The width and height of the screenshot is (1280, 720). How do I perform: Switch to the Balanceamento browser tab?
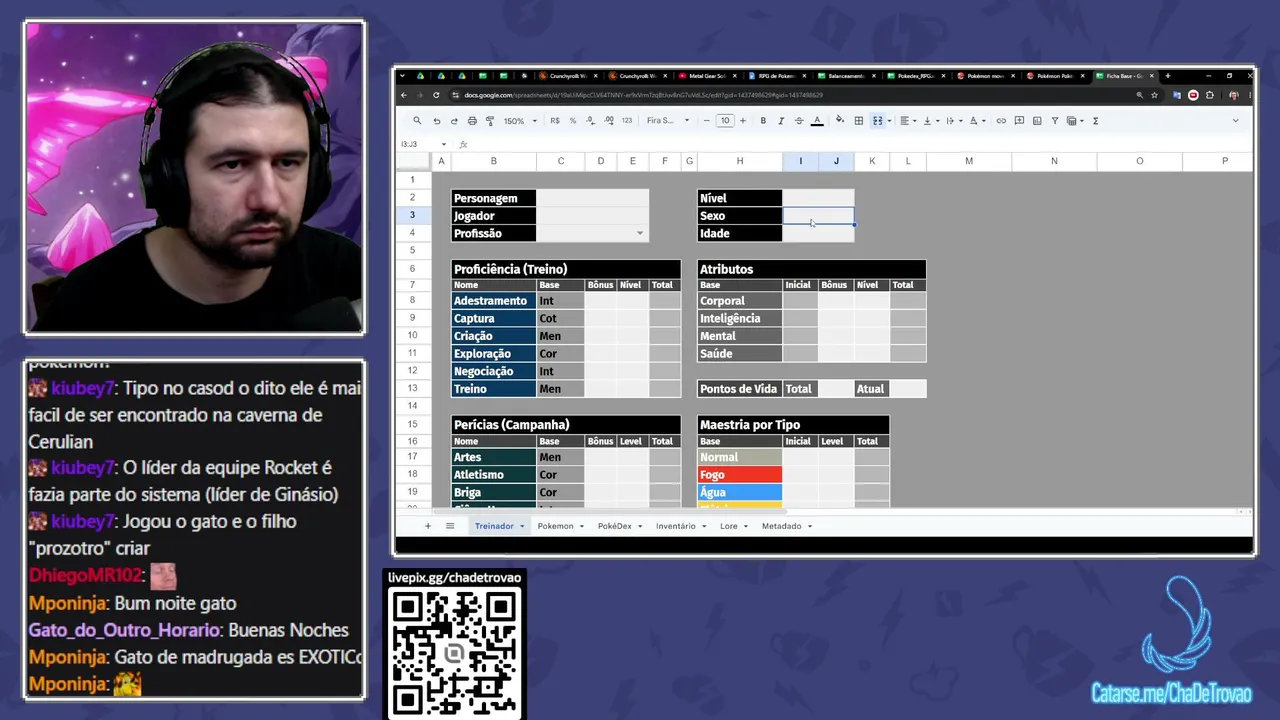coord(845,76)
